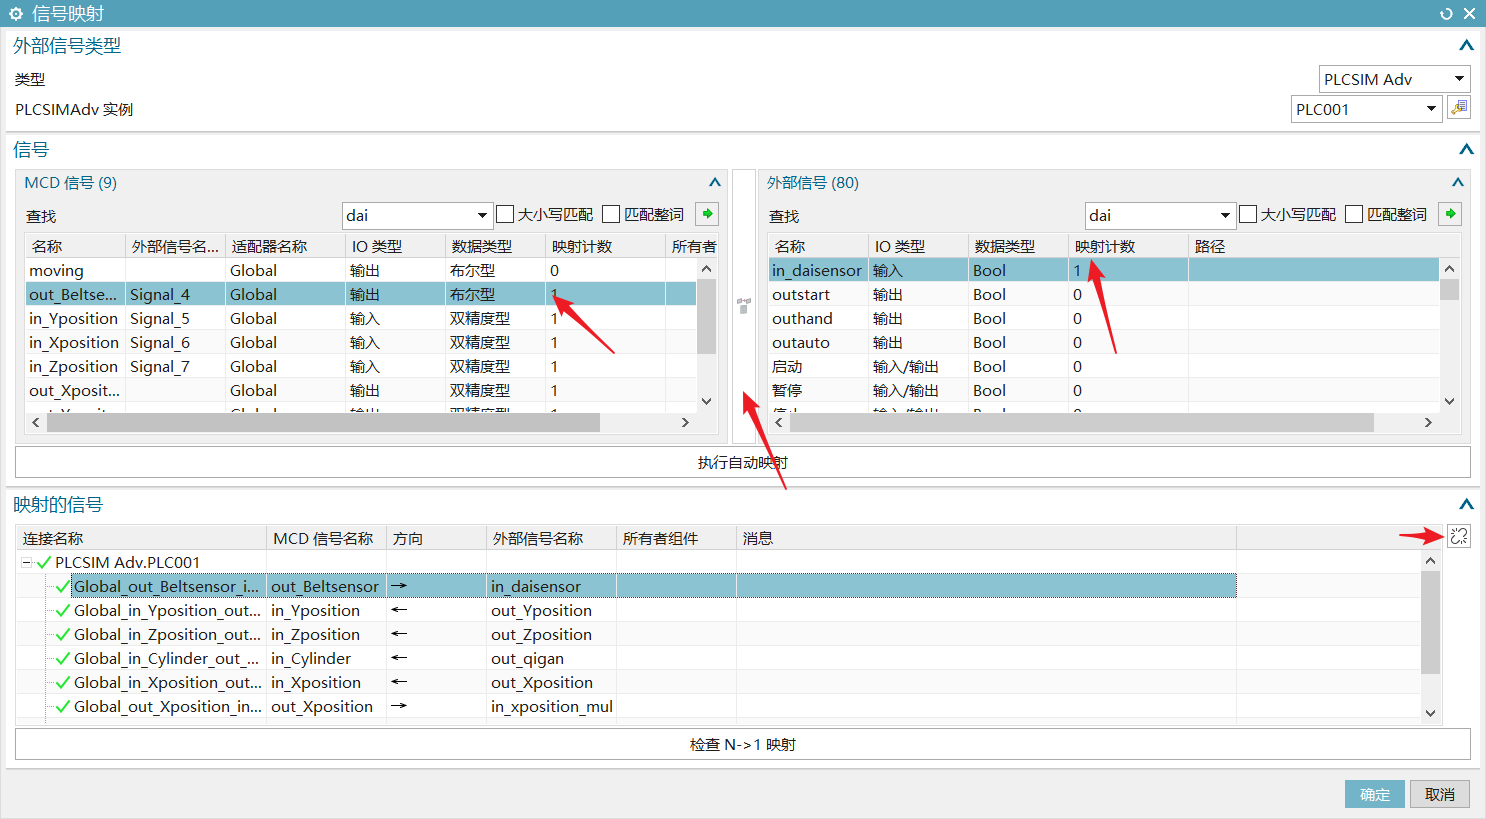
Task: Click the 检查 N->1 映射 button
Action: click(x=743, y=744)
